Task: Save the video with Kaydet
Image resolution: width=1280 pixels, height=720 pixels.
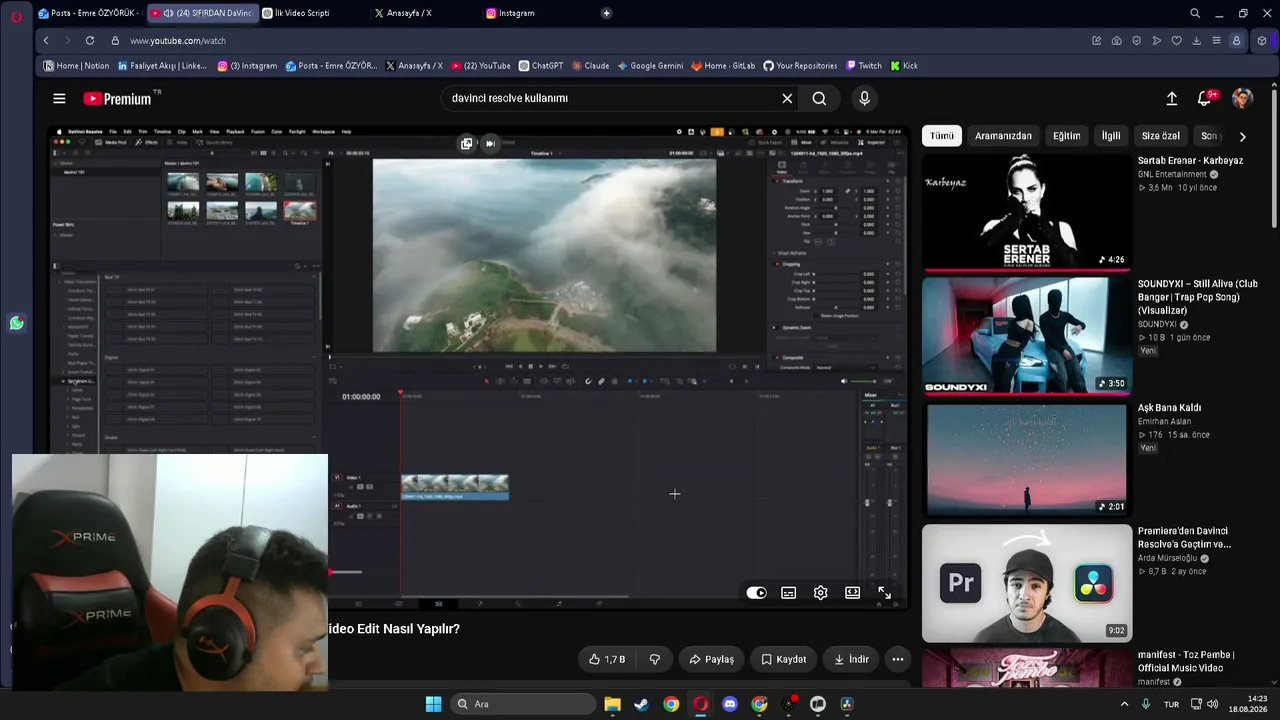Action: pos(784,659)
